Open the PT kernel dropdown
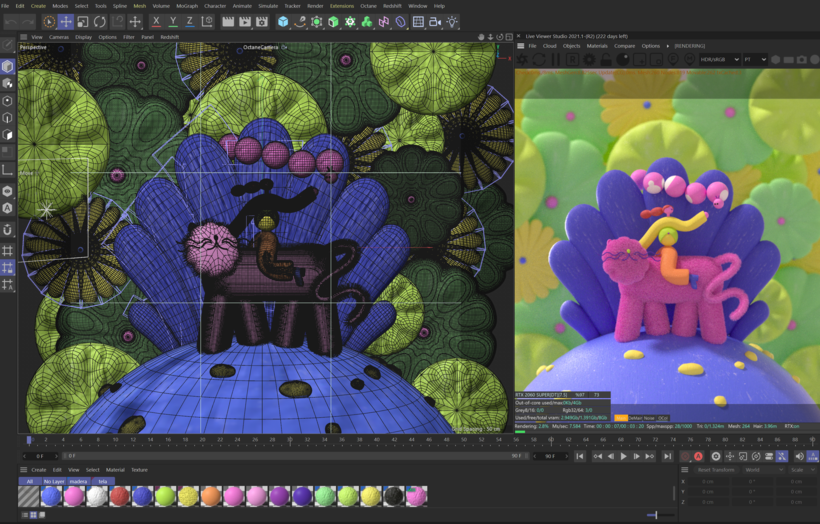Screen dimensions: 820x524 pos(755,60)
